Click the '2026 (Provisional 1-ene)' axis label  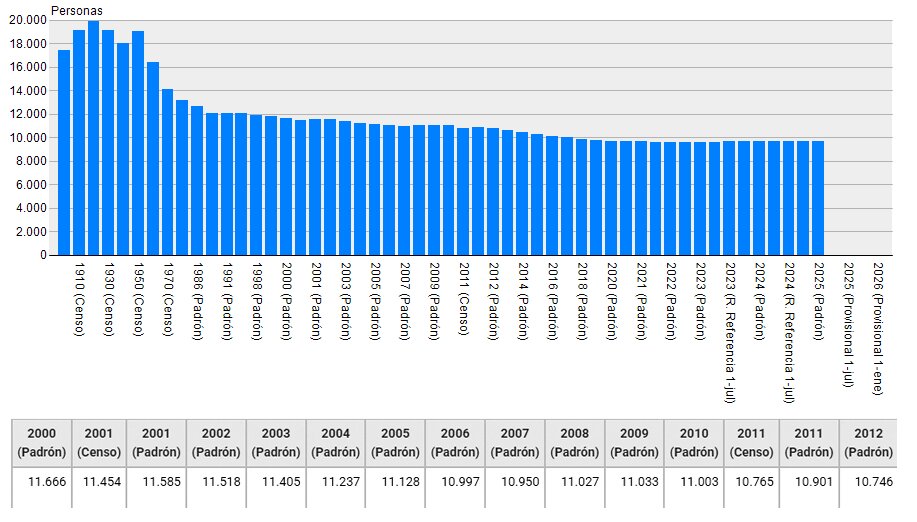click(878, 329)
